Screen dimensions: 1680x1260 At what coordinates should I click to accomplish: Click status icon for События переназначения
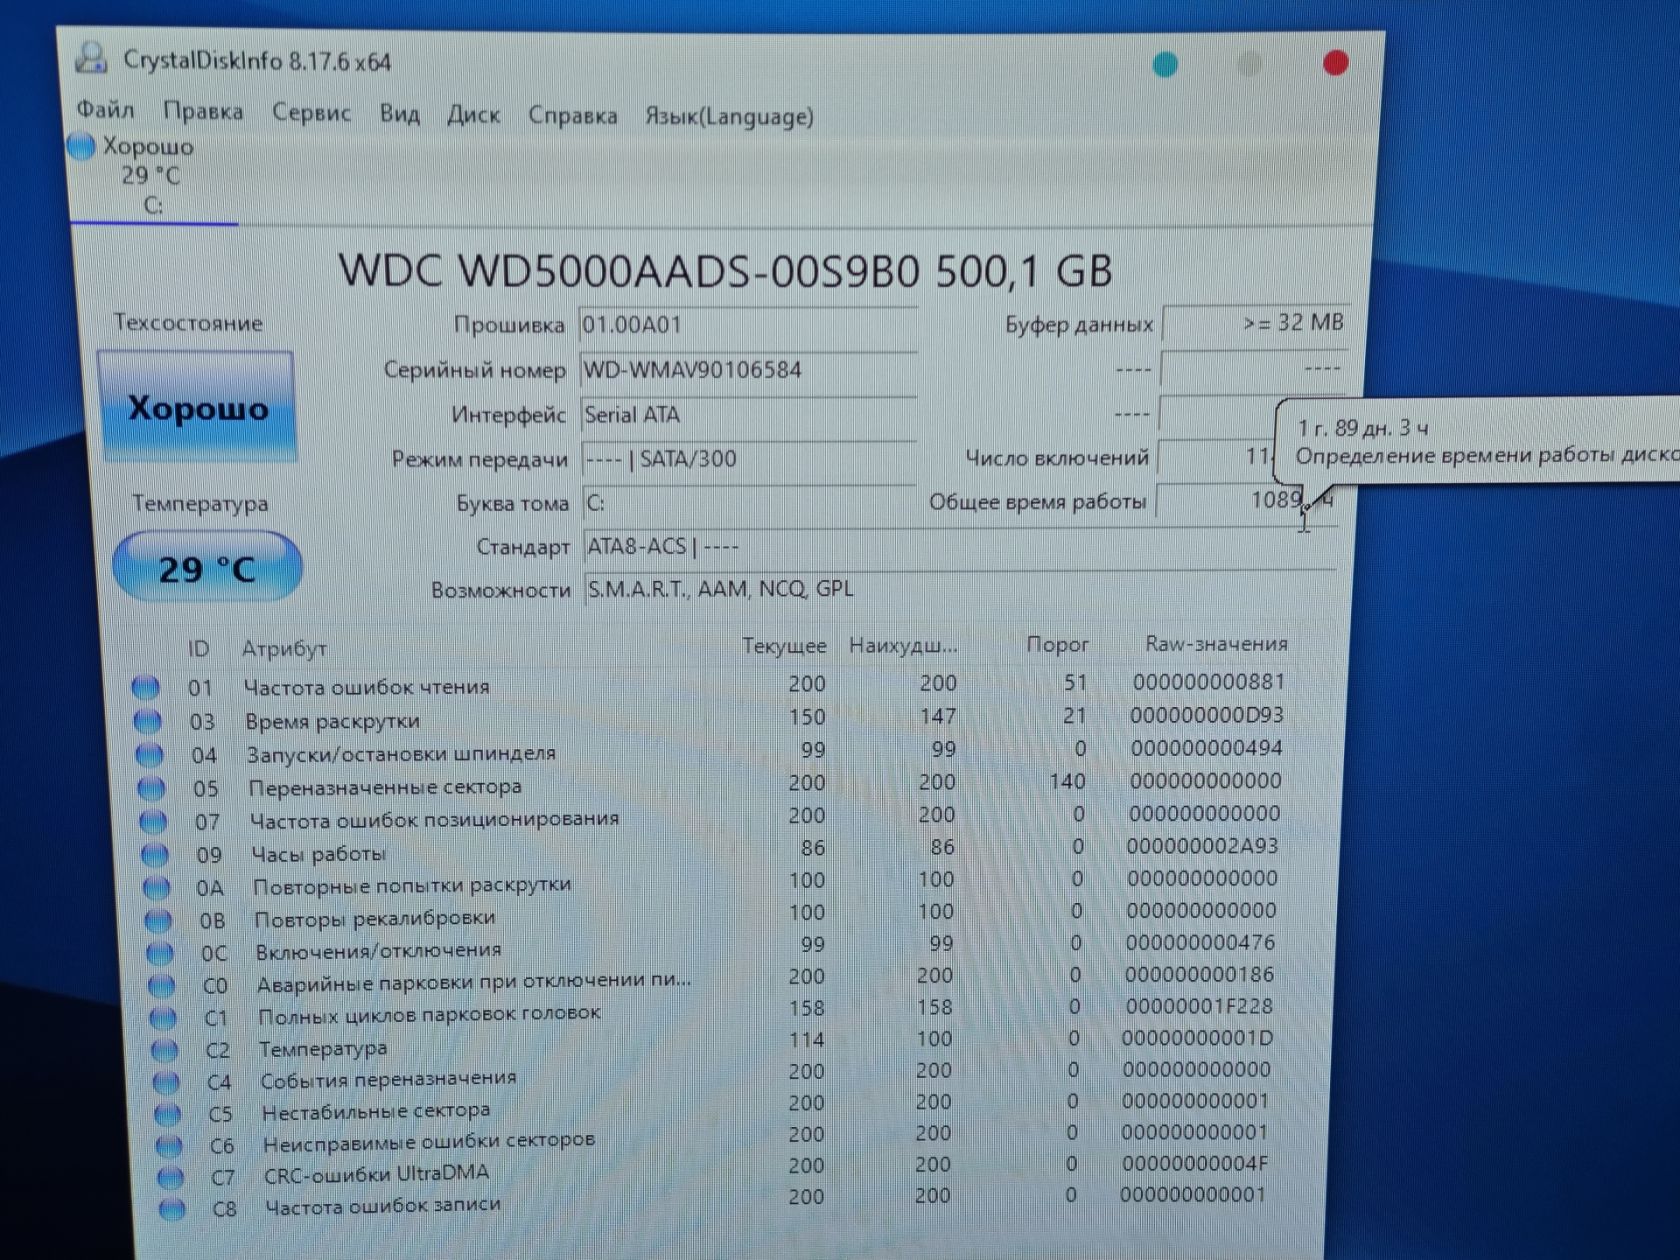click(166, 1082)
